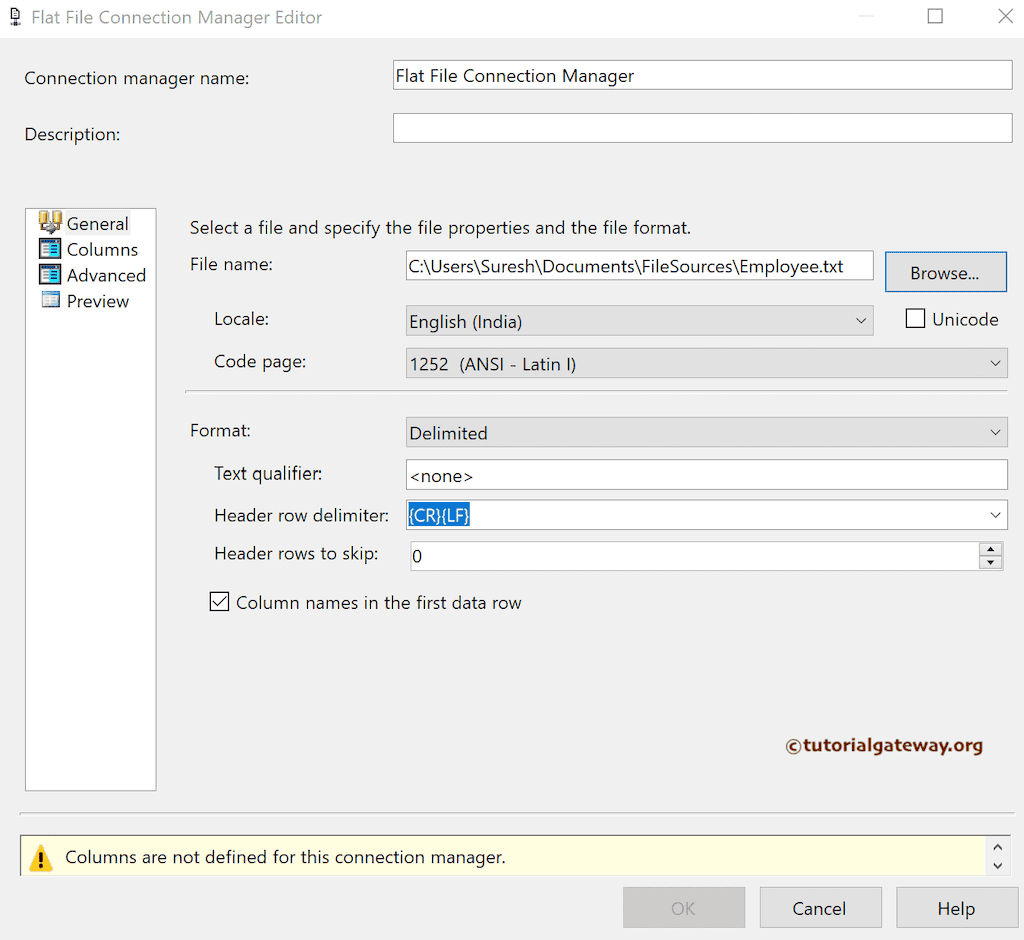Click the Browse button
Image resolution: width=1024 pixels, height=940 pixels.
[x=945, y=271]
